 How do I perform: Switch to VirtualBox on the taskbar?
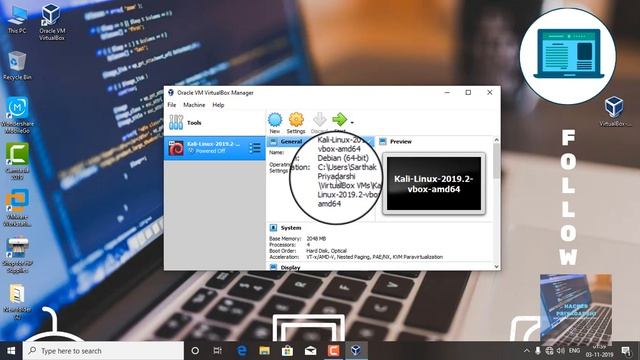coord(356,351)
